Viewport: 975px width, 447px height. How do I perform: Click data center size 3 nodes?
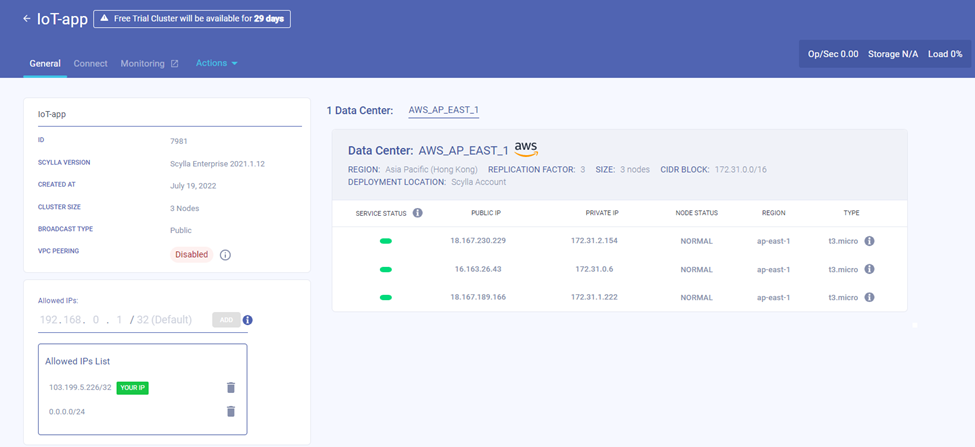point(635,169)
